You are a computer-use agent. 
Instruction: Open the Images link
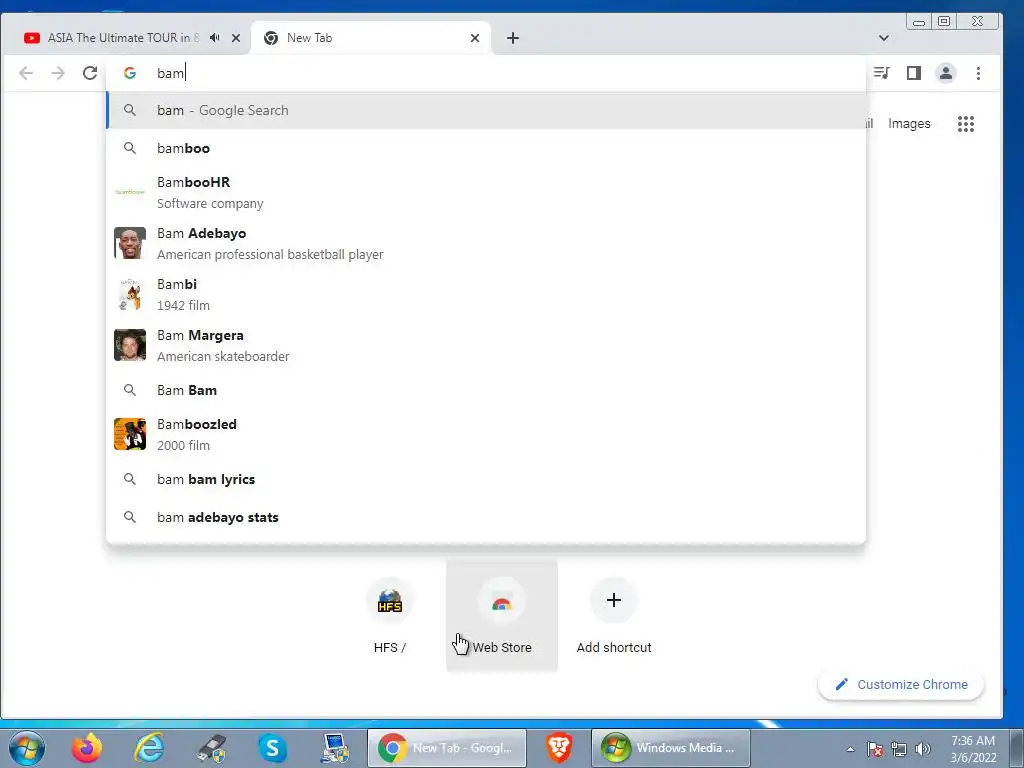click(909, 123)
